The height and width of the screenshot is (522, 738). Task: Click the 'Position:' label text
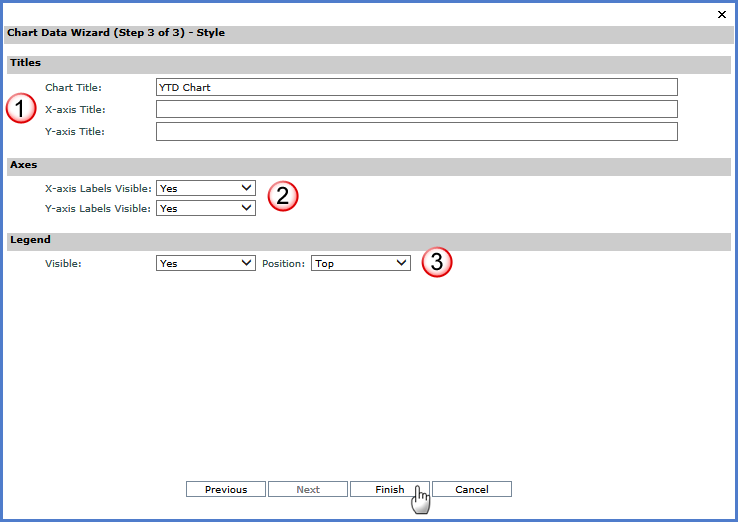[283, 264]
